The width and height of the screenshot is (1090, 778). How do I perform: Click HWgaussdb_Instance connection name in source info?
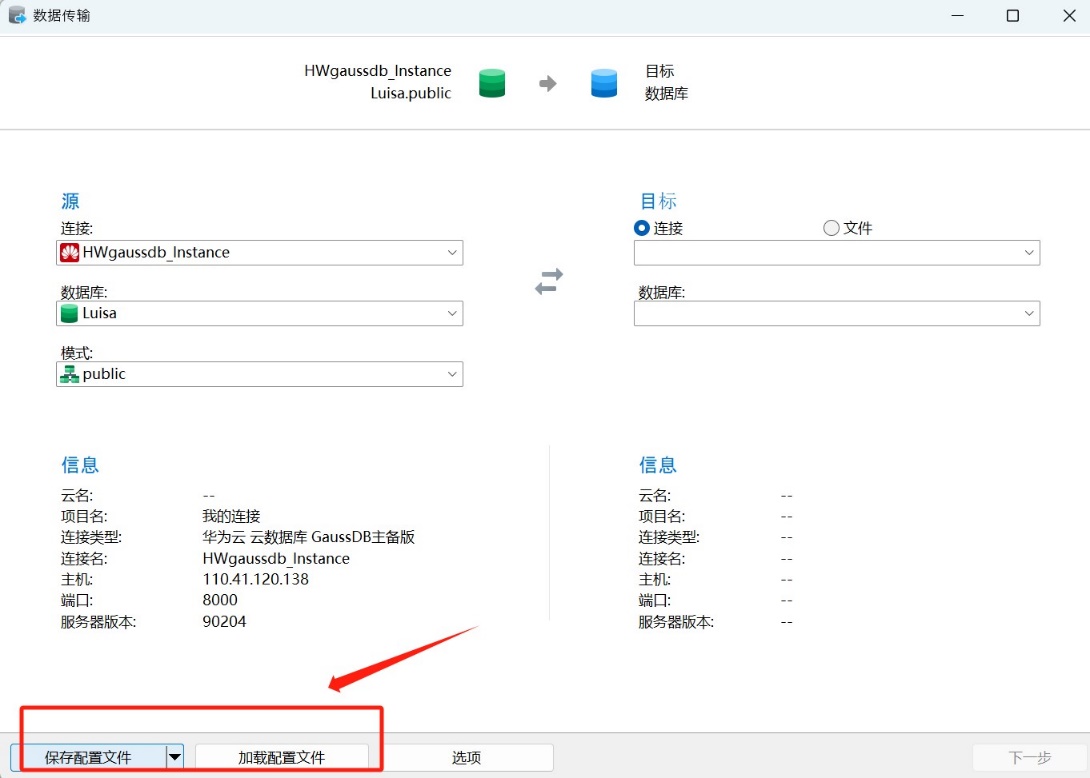pos(276,558)
